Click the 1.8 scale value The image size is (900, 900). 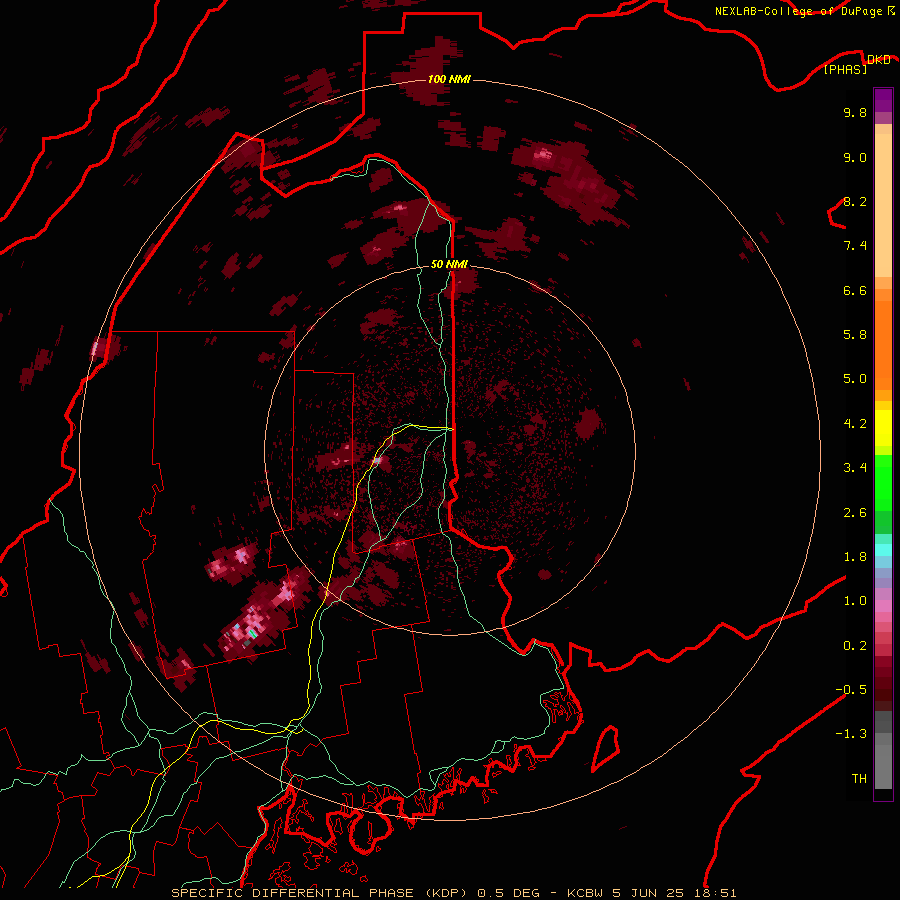point(855,557)
